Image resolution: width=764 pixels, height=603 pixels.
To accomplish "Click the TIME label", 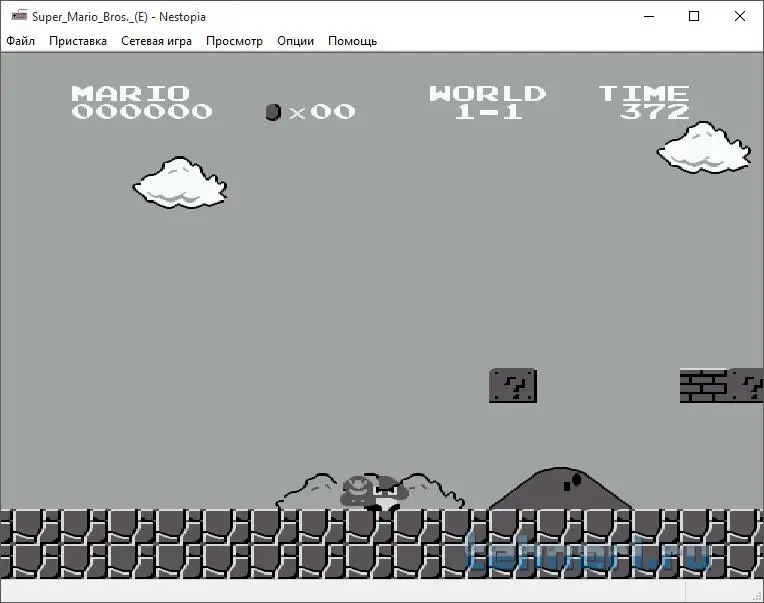I will [644, 94].
